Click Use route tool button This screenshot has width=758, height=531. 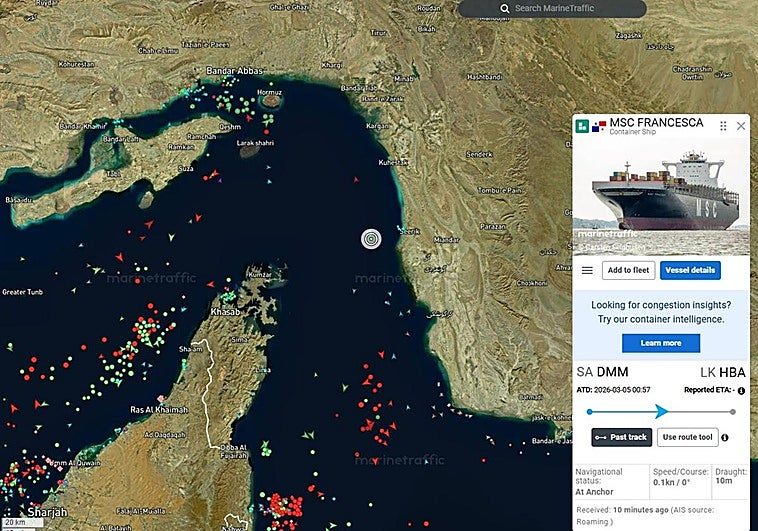pos(687,437)
